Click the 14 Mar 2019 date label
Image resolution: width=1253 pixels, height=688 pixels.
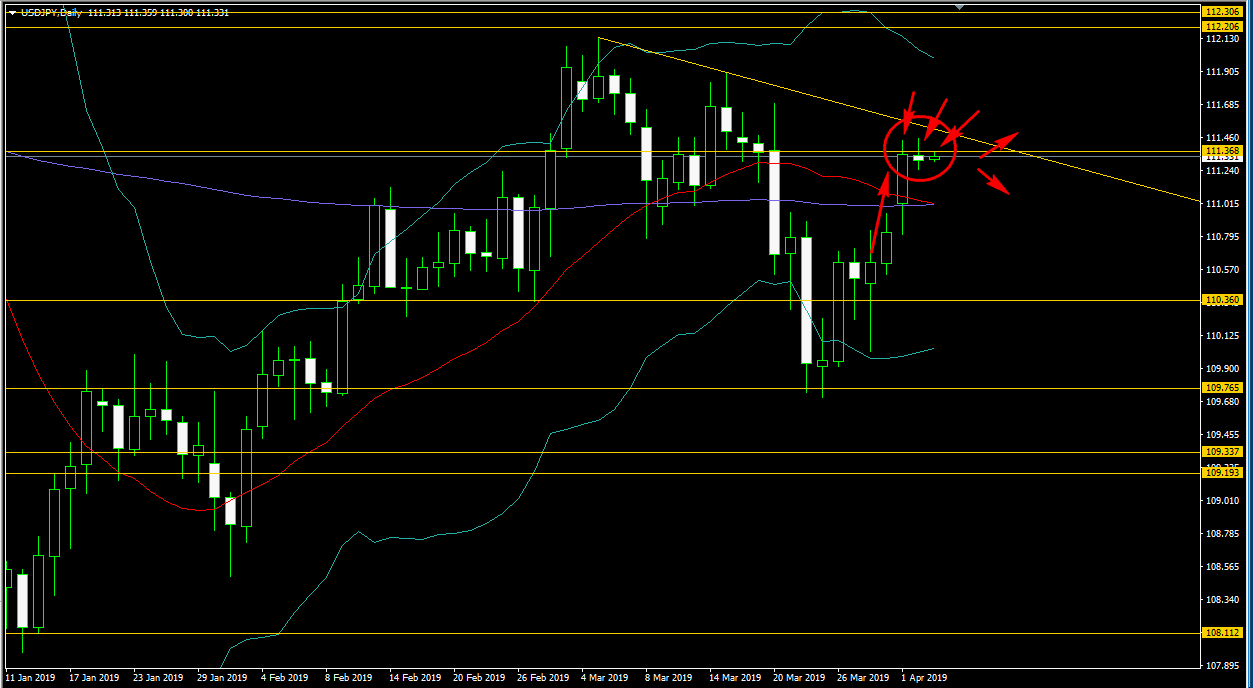point(734,678)
